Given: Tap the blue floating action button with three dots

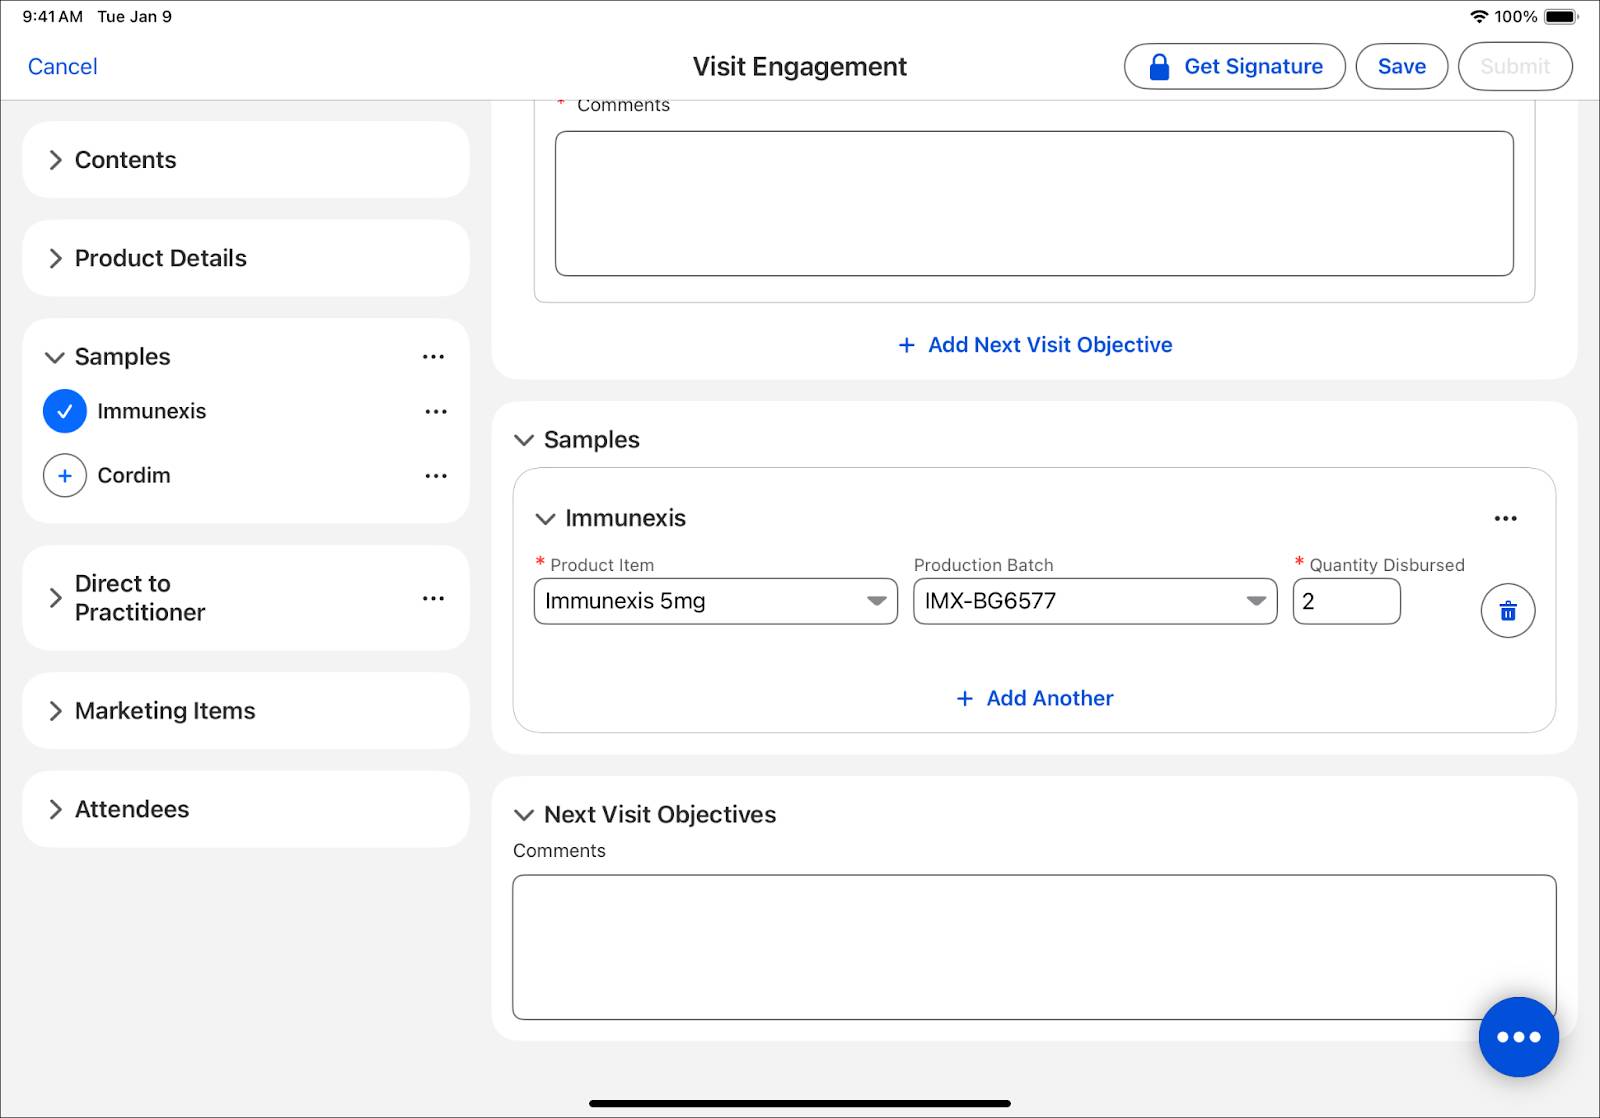Looking at the screenshot, I should [x=1518, y=1037].
